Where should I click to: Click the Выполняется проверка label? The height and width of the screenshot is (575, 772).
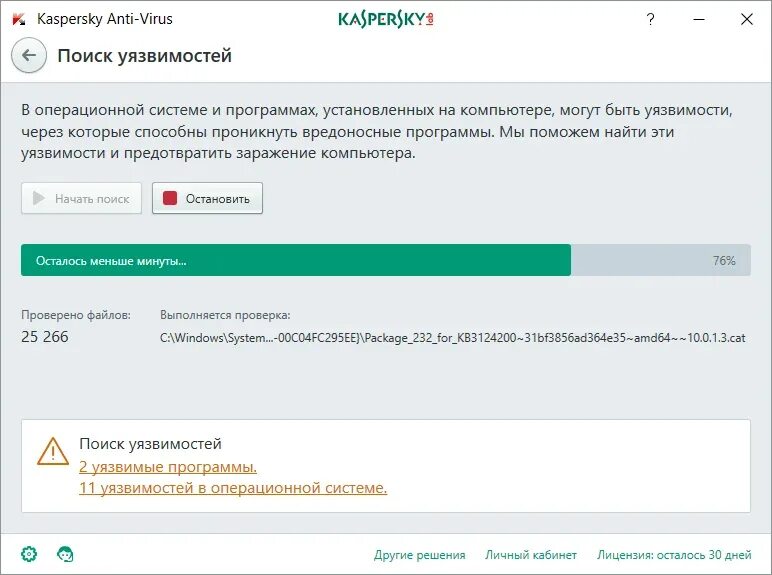click(225, 315)
